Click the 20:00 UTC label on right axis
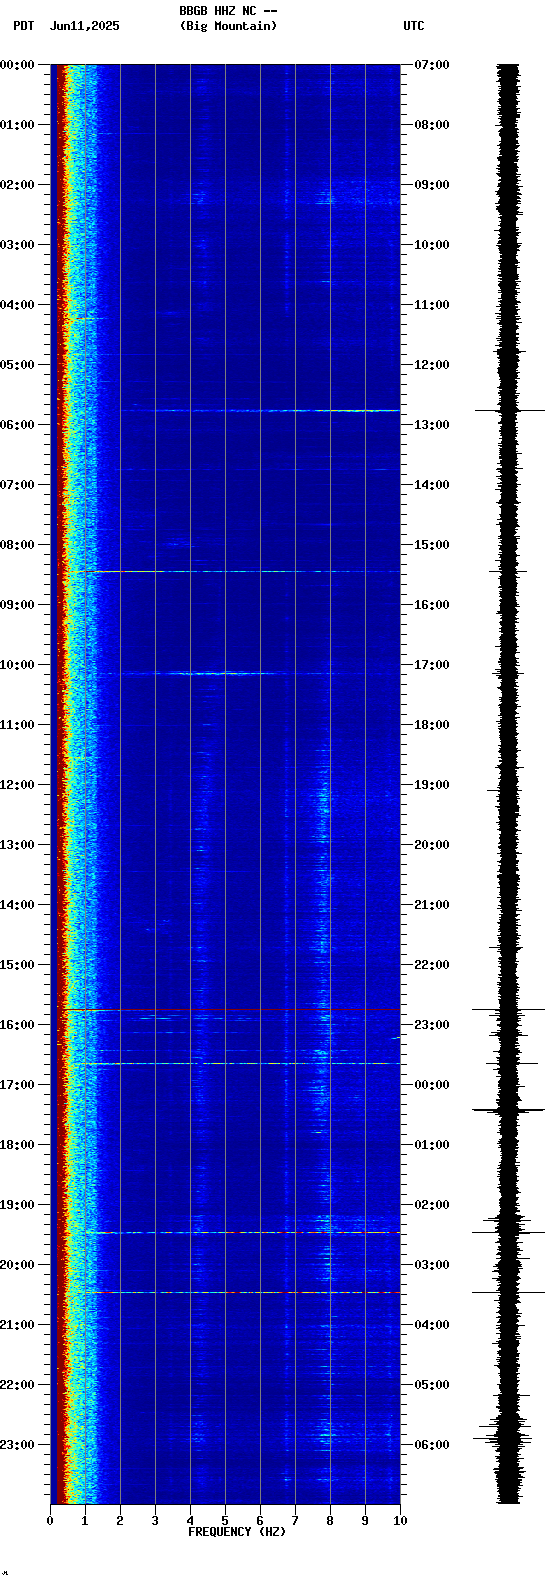Screen dimensions: 552x1584 (x=432, y=845)
